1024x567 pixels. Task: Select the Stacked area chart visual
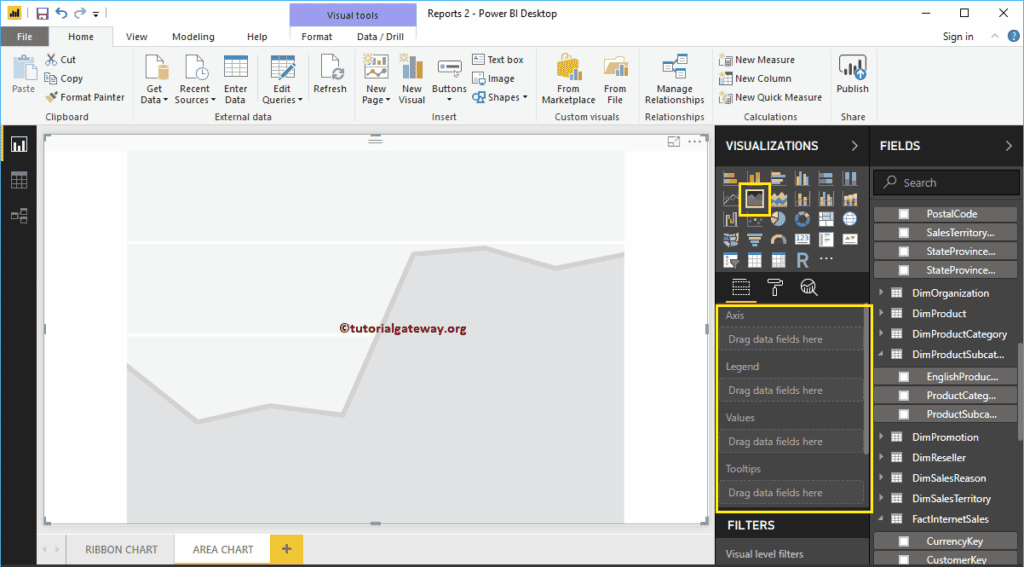[778, 199]
